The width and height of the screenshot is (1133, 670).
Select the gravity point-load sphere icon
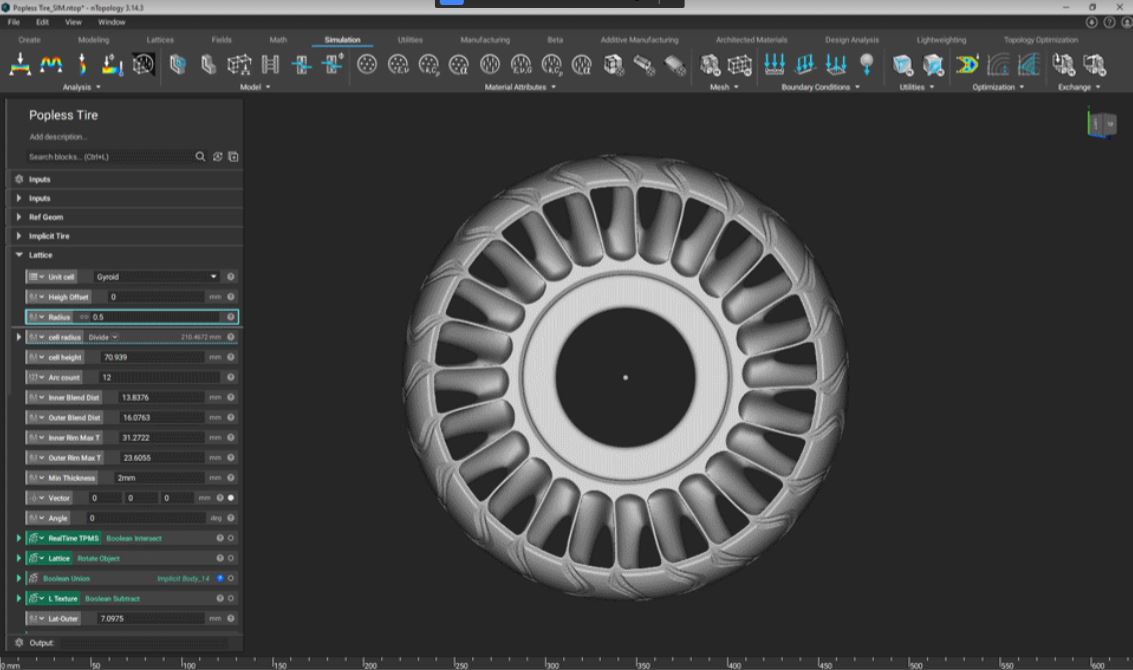coord(866,65)
